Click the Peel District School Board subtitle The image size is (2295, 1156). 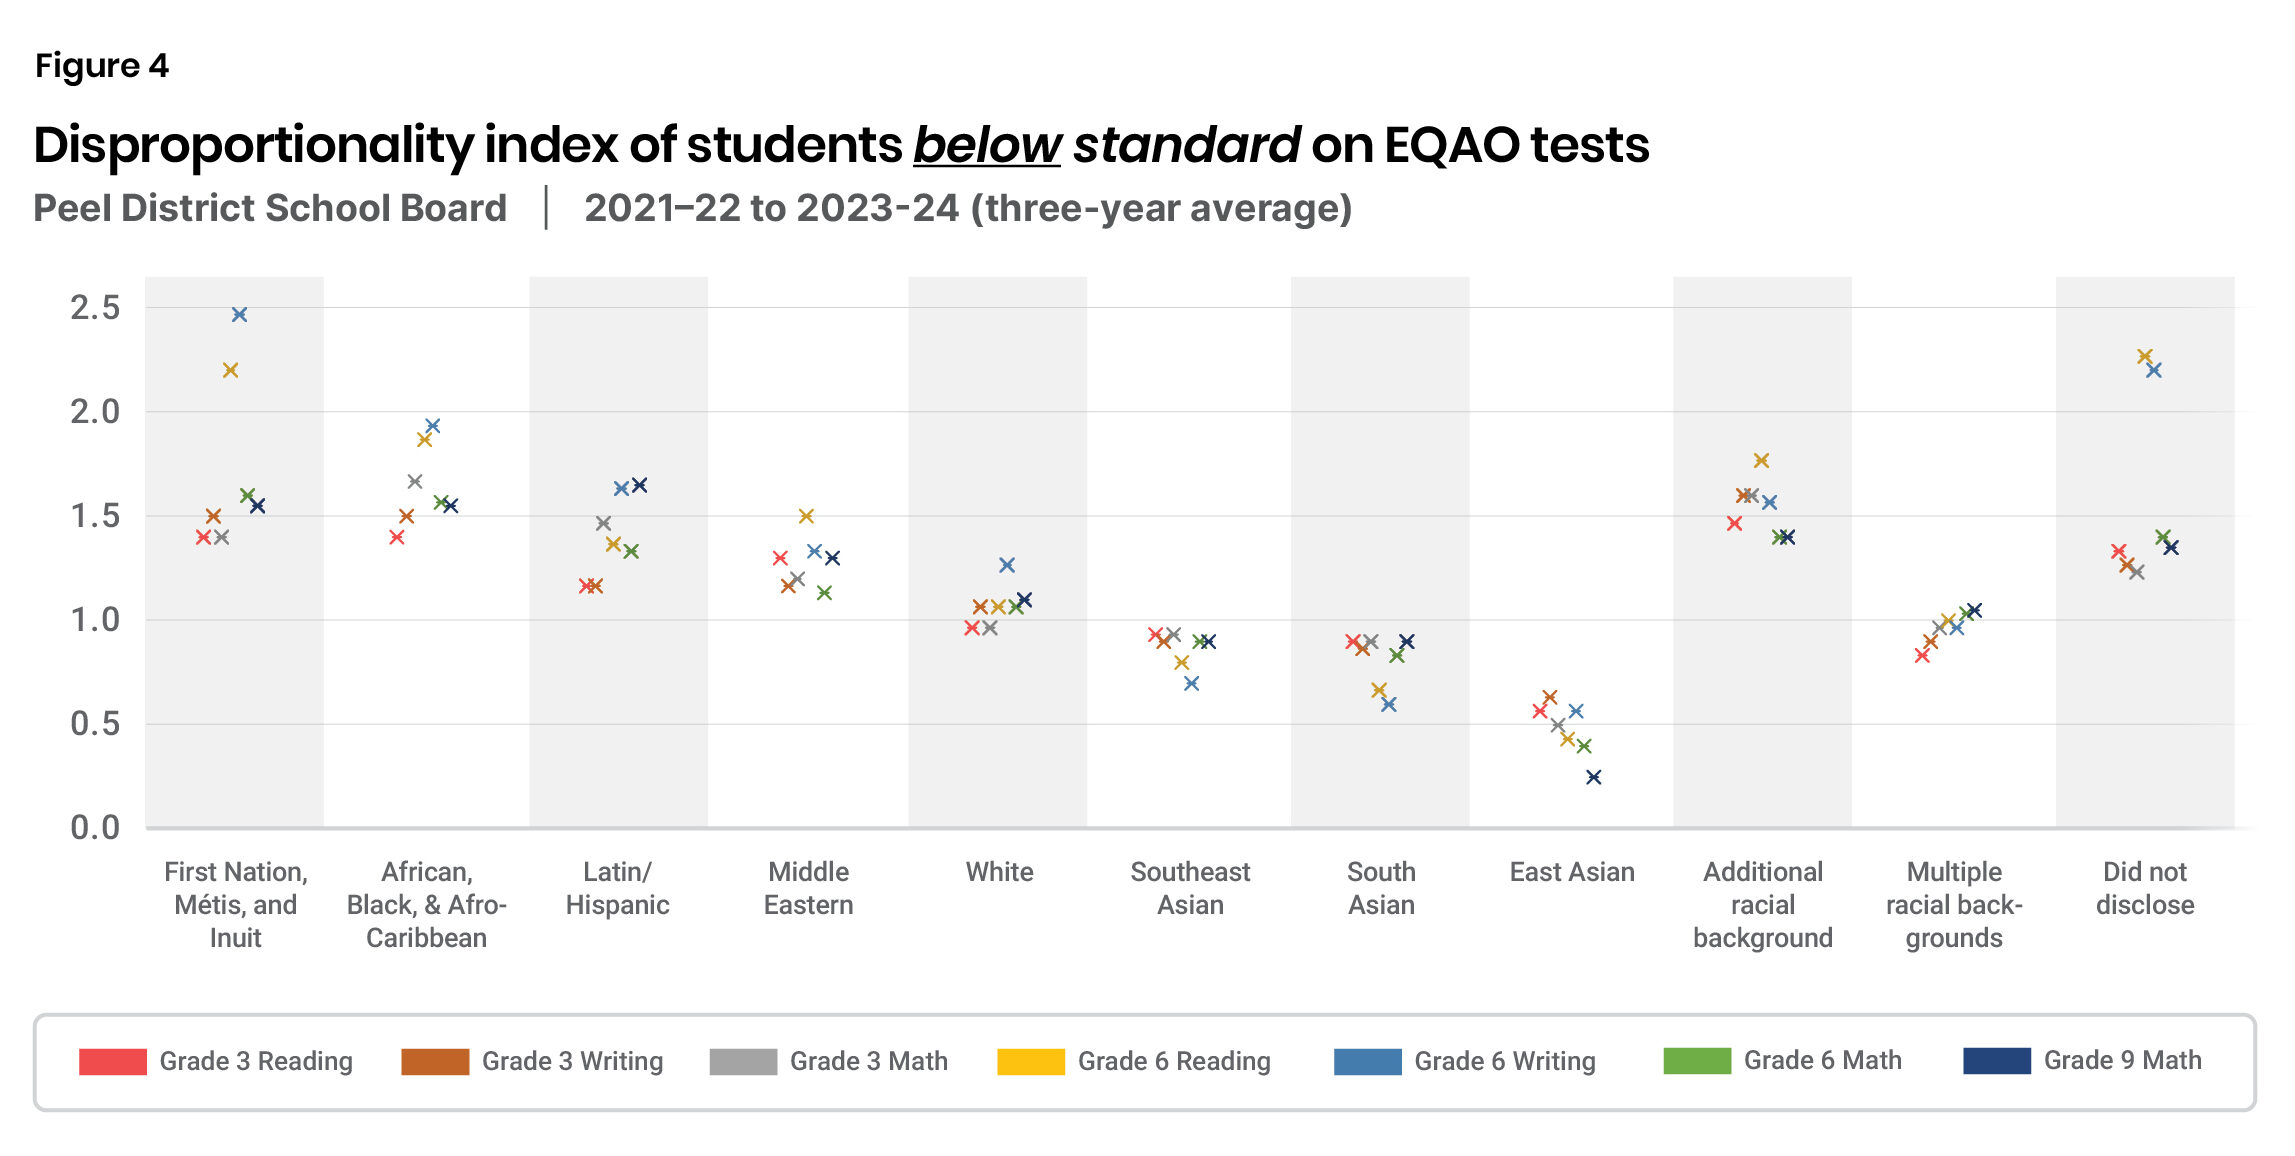click(x=270, y=208)
